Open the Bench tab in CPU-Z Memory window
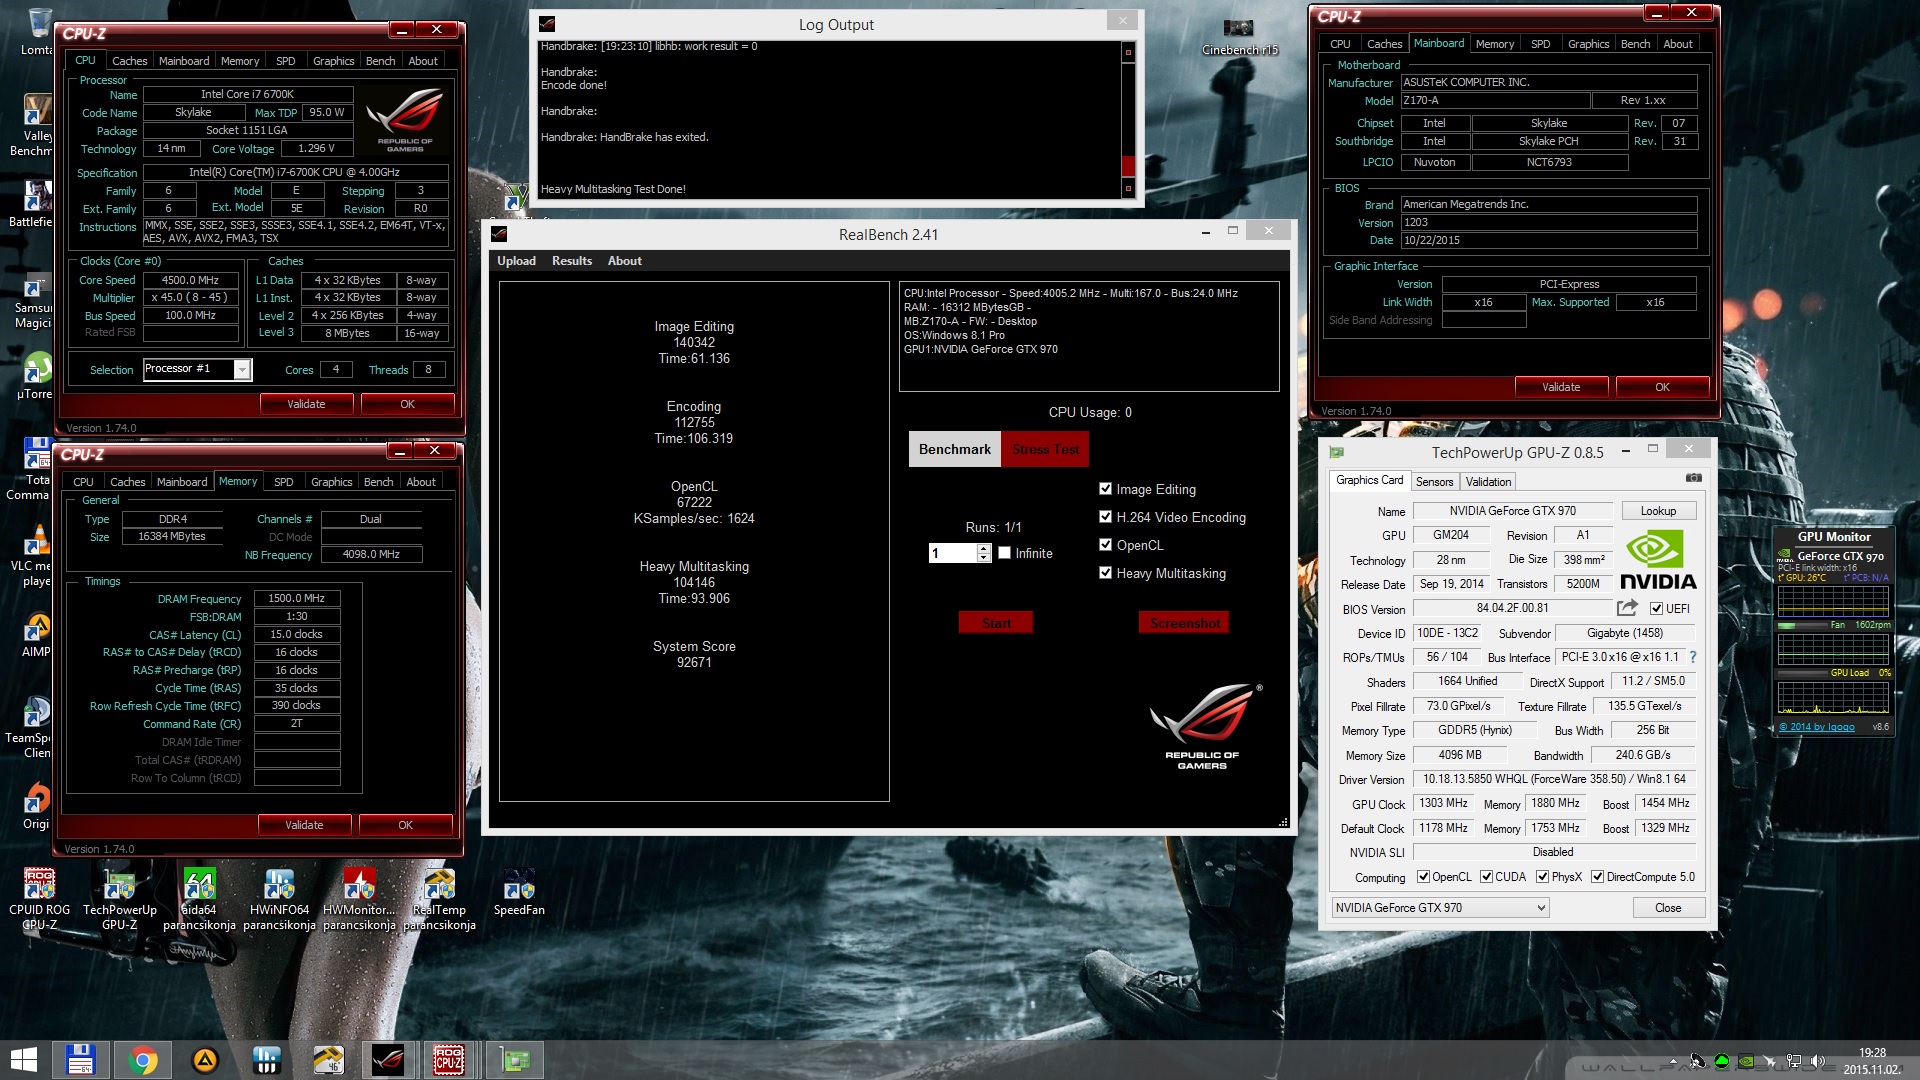The height and width of the screenshot is (1080, 1920). click(378, 482)
